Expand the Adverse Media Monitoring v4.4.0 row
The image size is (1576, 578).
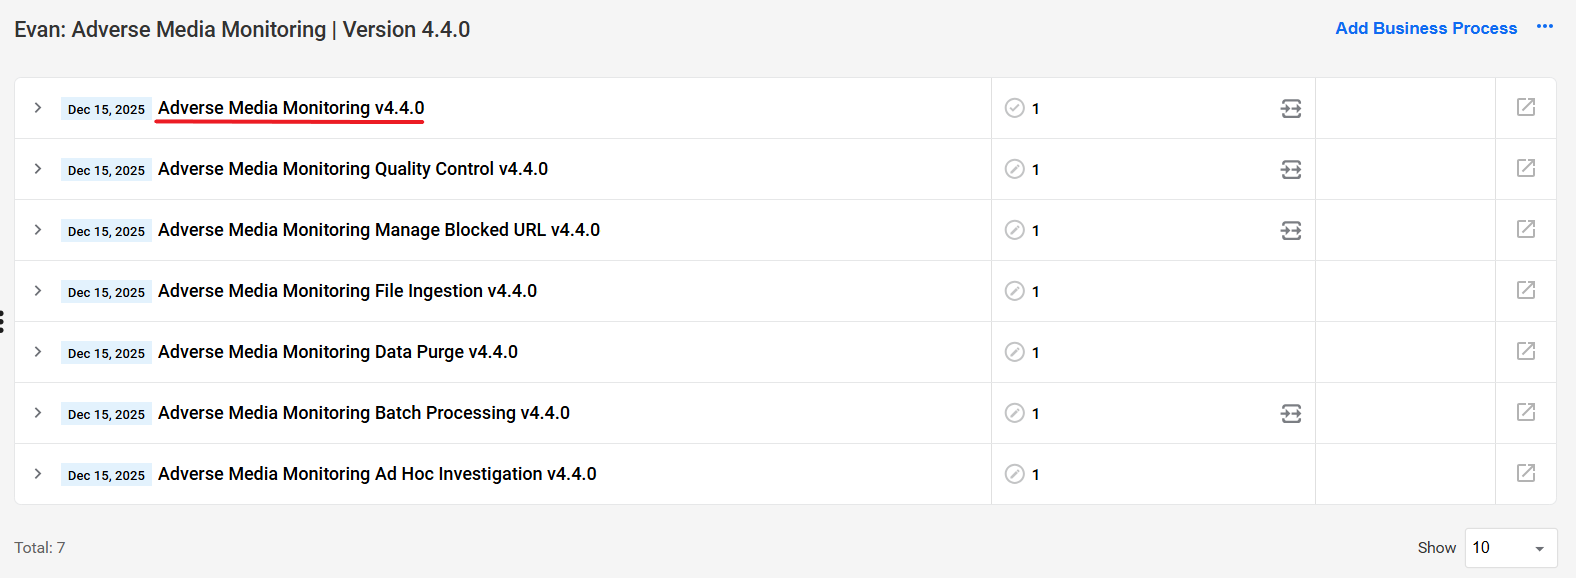point(38,107)
